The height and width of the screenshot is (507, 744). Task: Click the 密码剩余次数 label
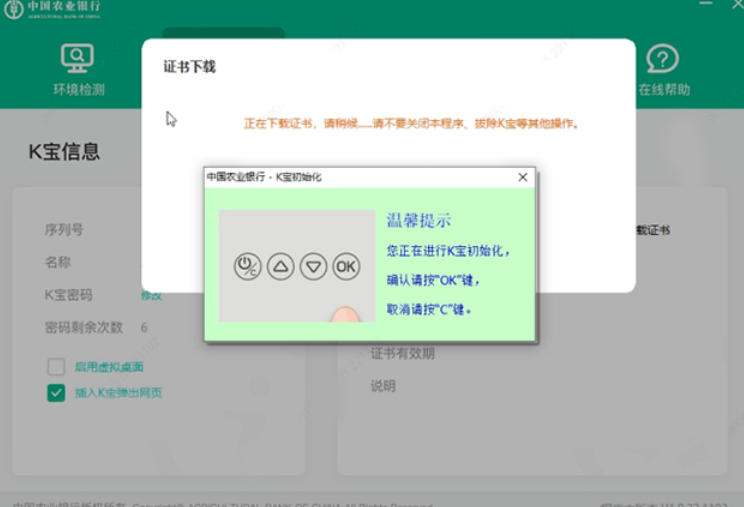coord(84,327)
